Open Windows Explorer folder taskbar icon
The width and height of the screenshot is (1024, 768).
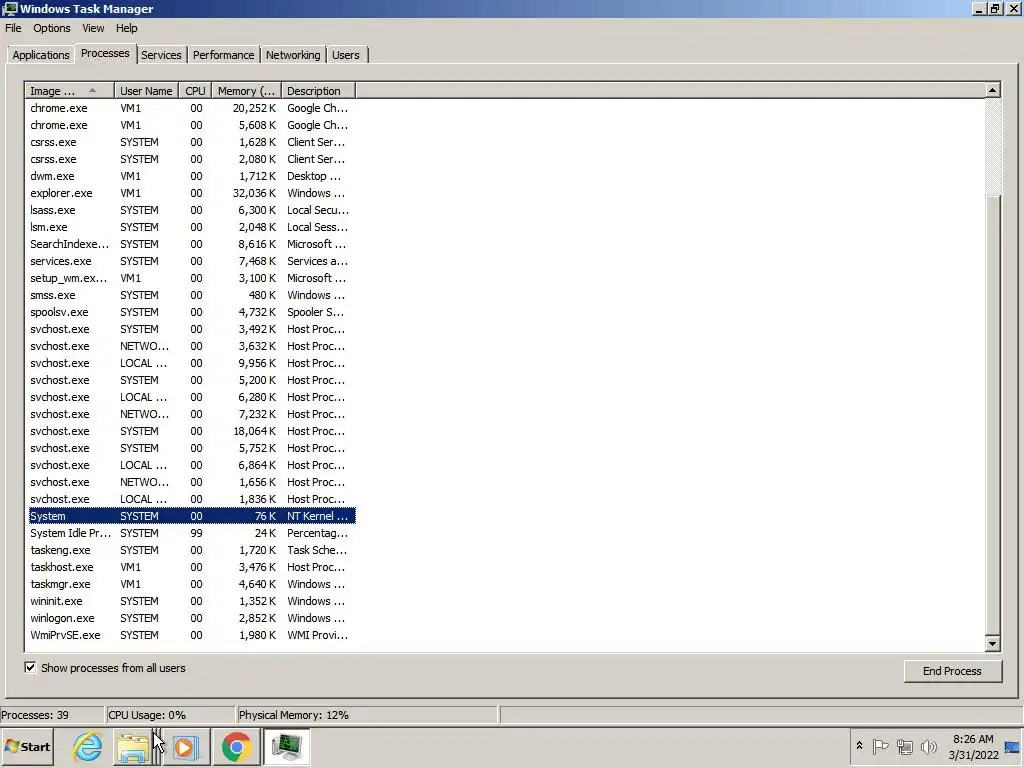[x=133, y=746]
